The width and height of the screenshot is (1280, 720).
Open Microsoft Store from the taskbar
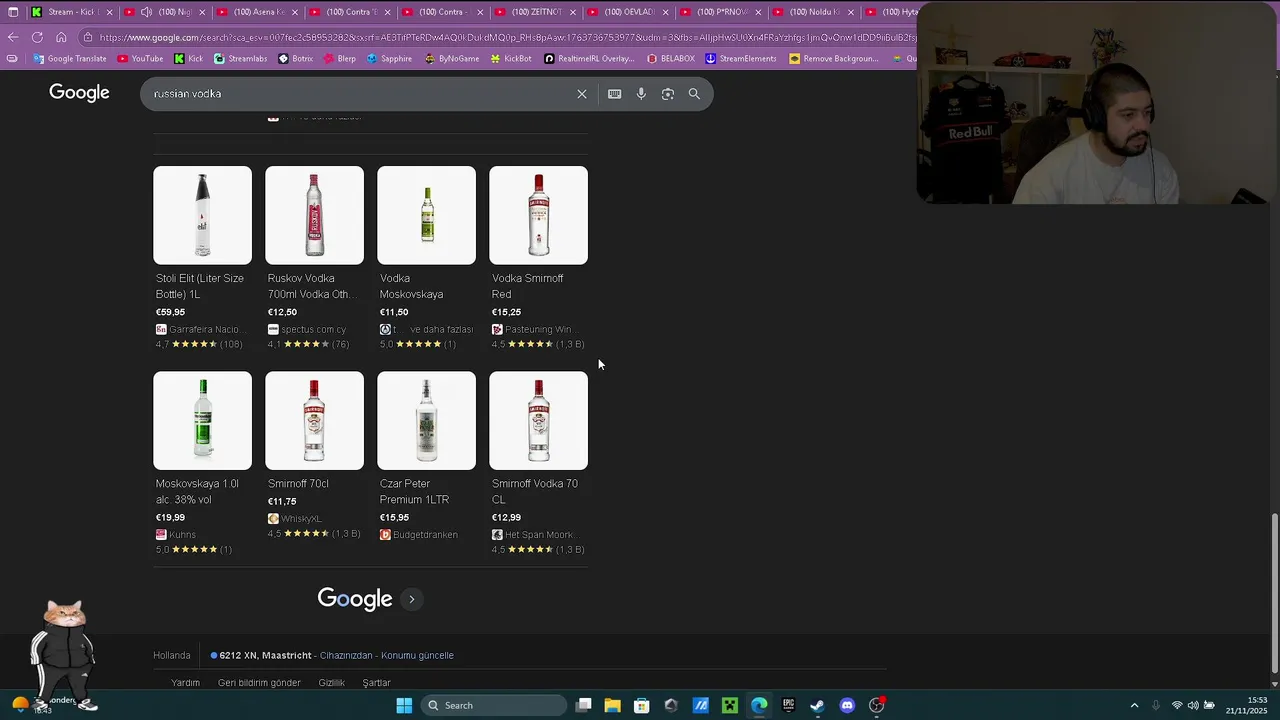point(642,705)
